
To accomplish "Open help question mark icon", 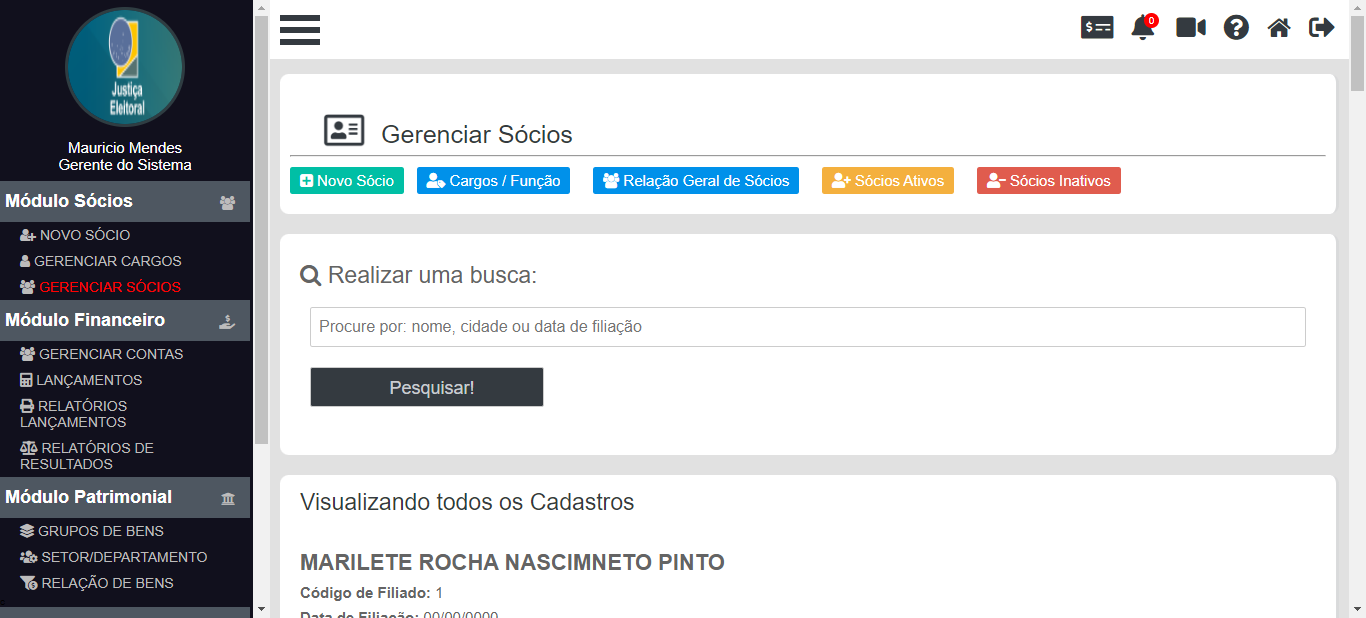I will click(x=1236, y=28).
